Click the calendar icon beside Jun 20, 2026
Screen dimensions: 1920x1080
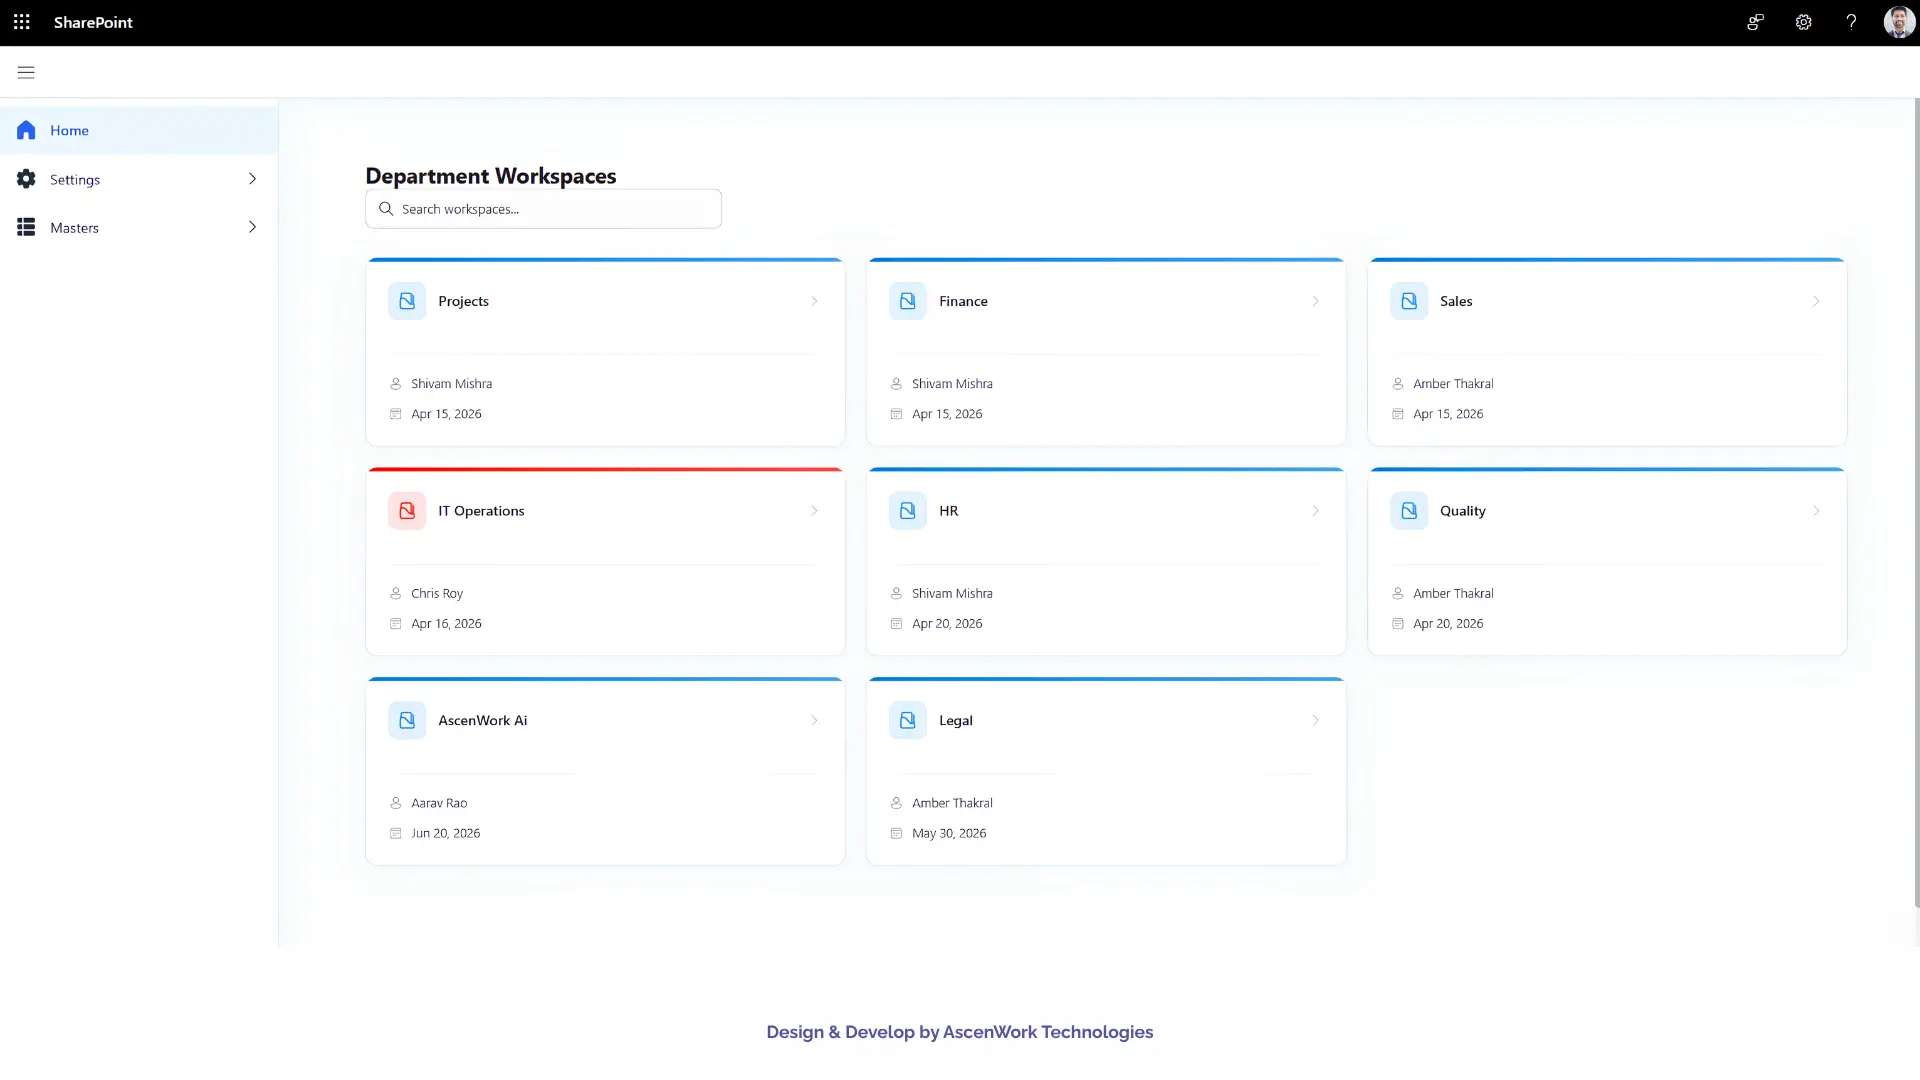coord(396,833)
